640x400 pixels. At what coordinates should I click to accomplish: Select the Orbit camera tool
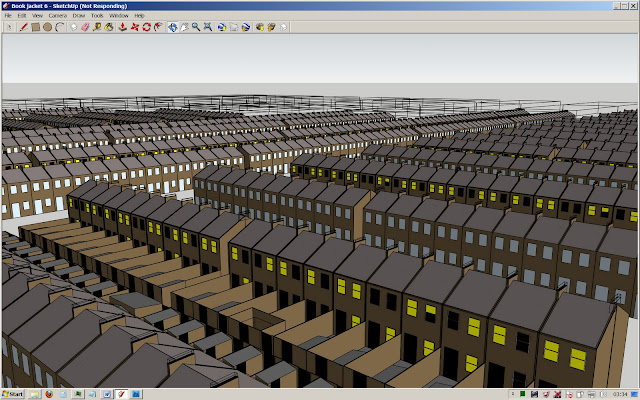171,27
